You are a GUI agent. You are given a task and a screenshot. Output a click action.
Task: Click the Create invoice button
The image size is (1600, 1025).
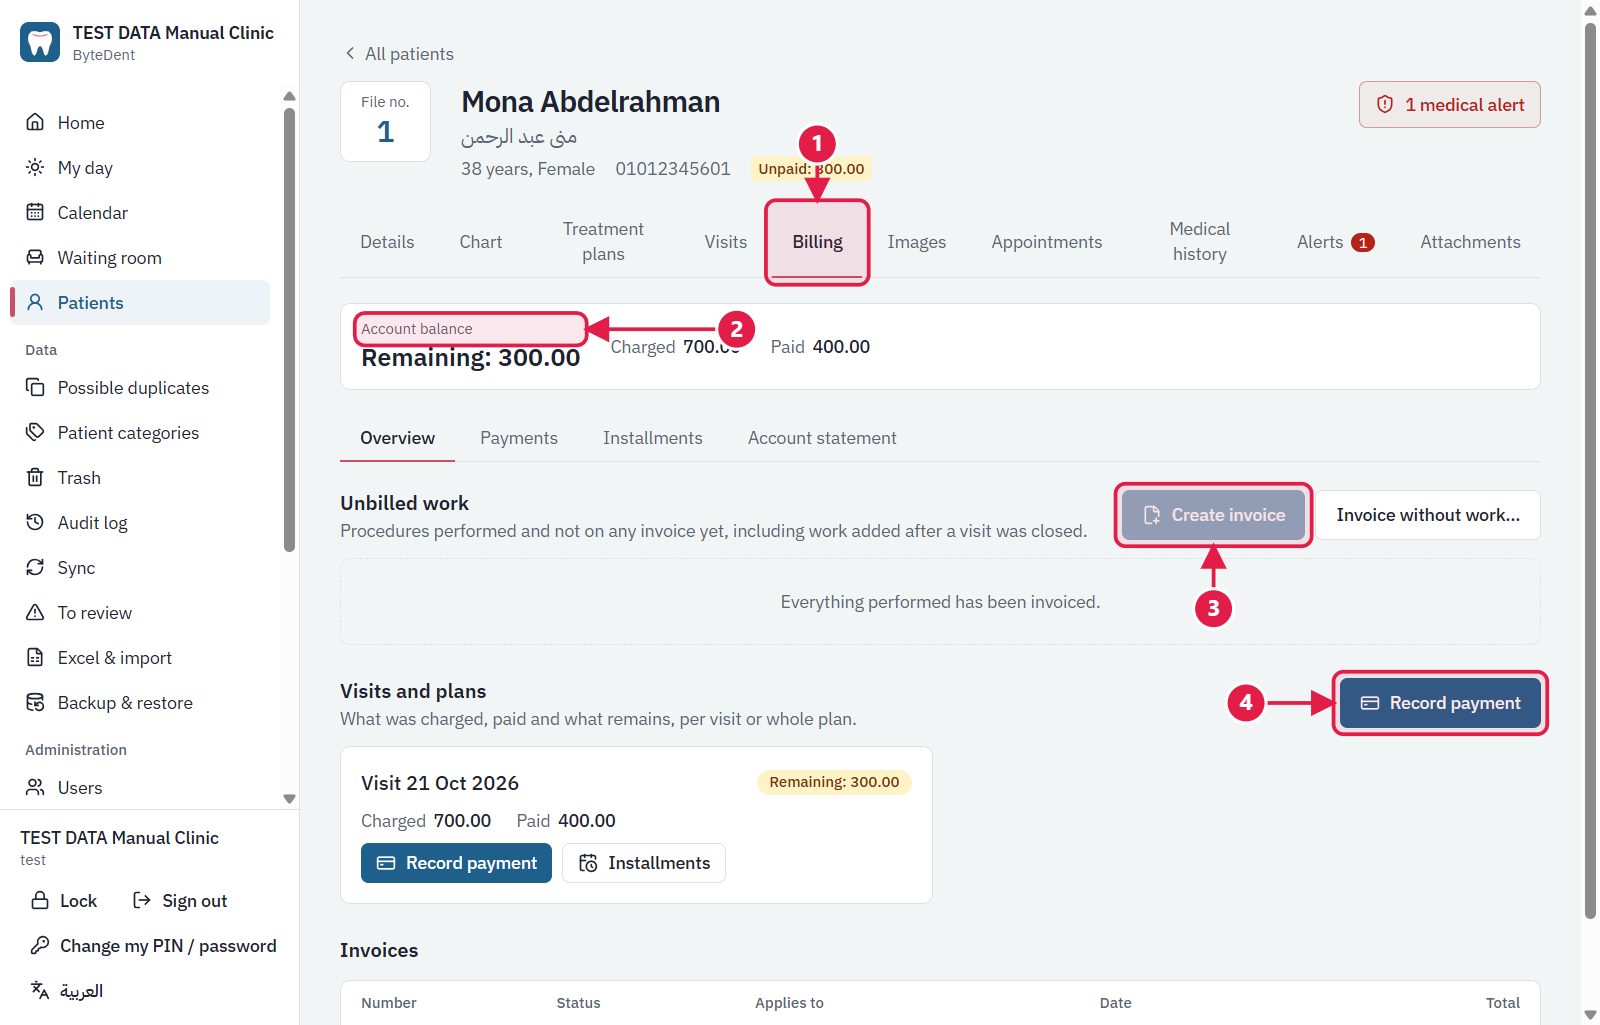coord(1213,515)
